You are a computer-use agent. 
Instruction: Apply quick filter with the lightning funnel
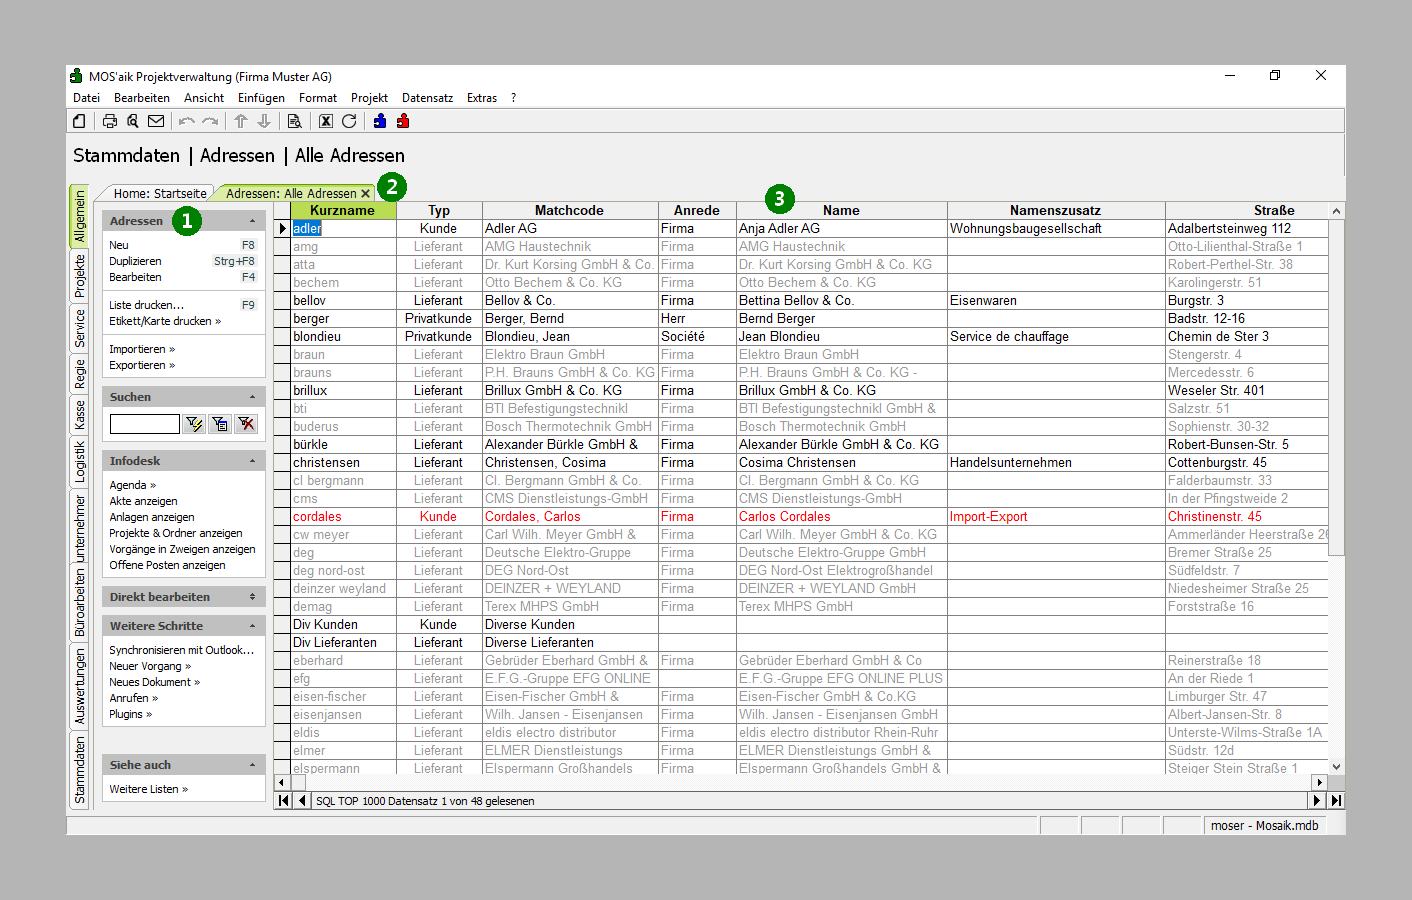[x=194, y=424]
